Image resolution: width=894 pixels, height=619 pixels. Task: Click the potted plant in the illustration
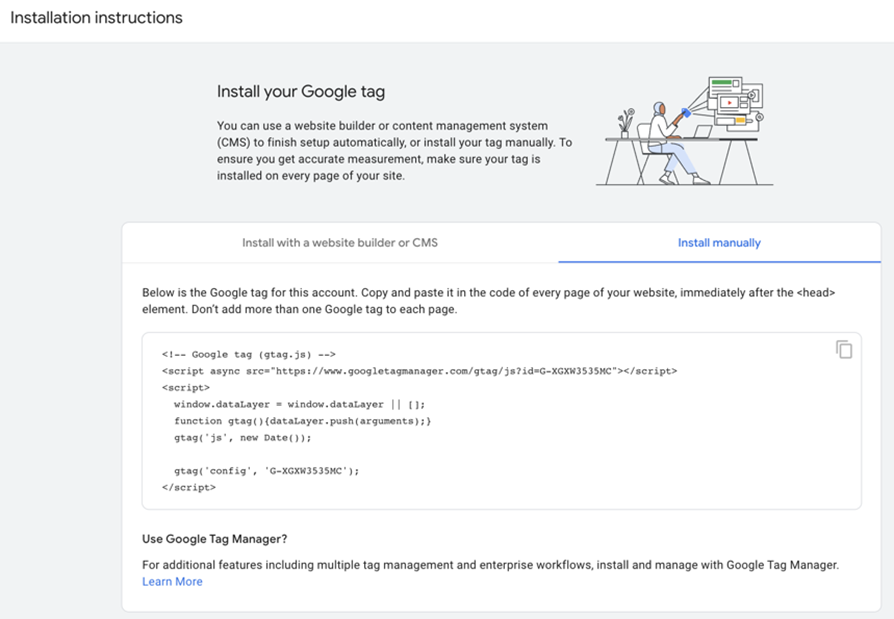tap(626, 122)
